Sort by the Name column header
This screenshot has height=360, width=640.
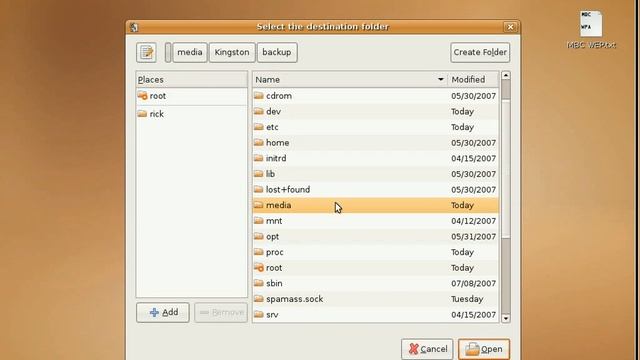[x=350, y=80]
